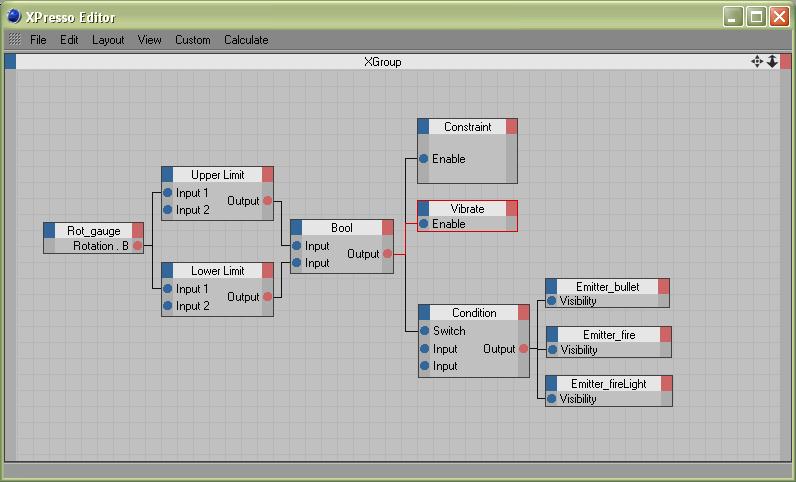
Task: Click the Vibrate node's Enable port
Action: [x=423, y=223]
